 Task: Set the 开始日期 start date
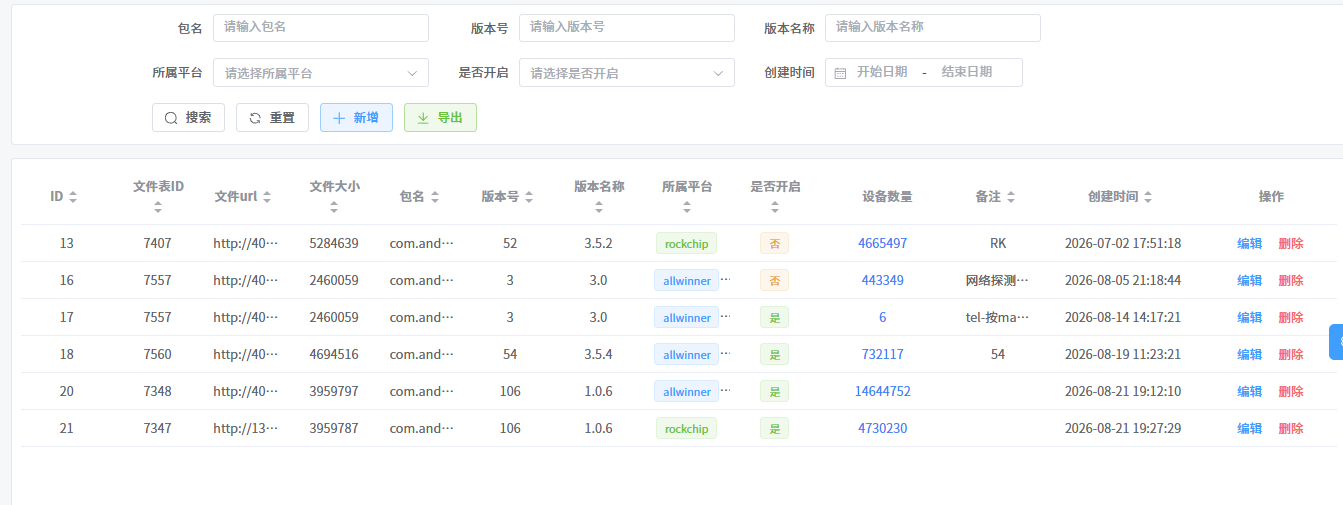882,72
